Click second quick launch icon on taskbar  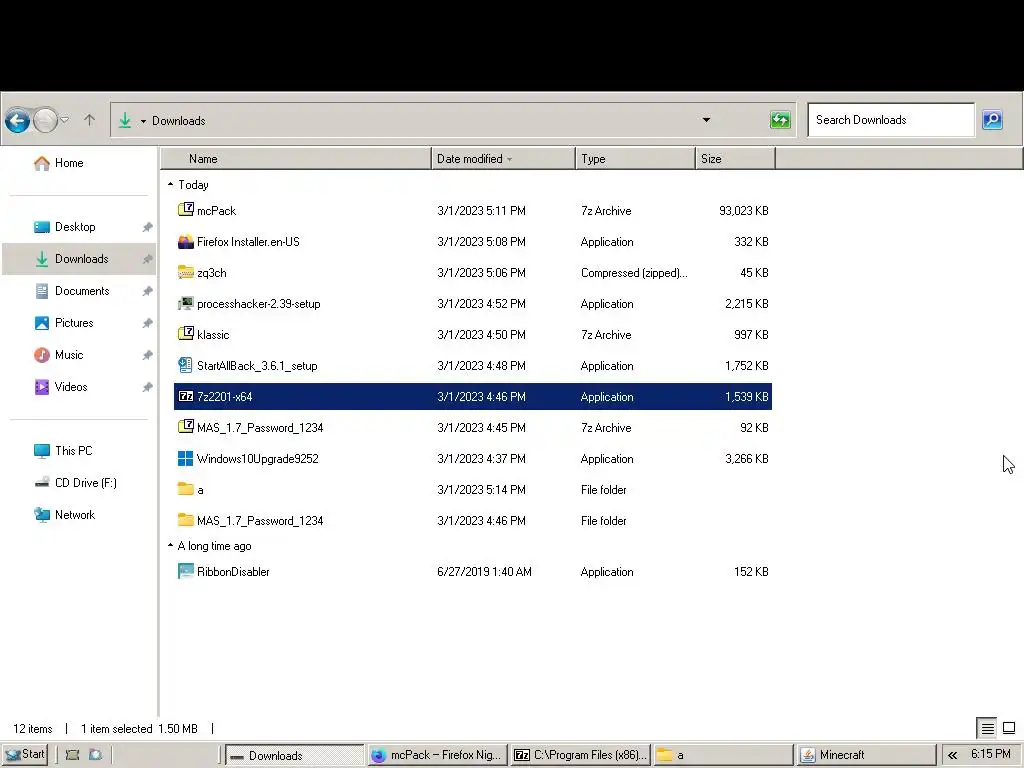tap(95, 755)
